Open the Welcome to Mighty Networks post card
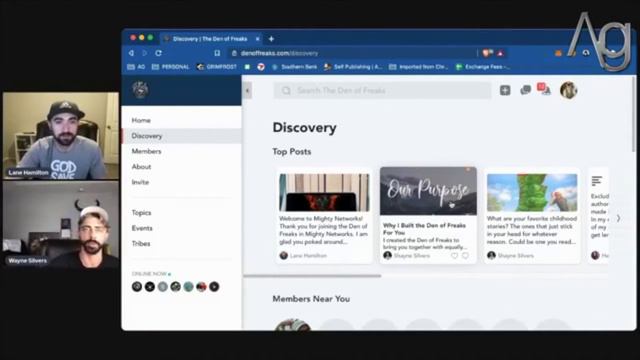The height and width of the screenshot is (360, 640). click(324, 216)
